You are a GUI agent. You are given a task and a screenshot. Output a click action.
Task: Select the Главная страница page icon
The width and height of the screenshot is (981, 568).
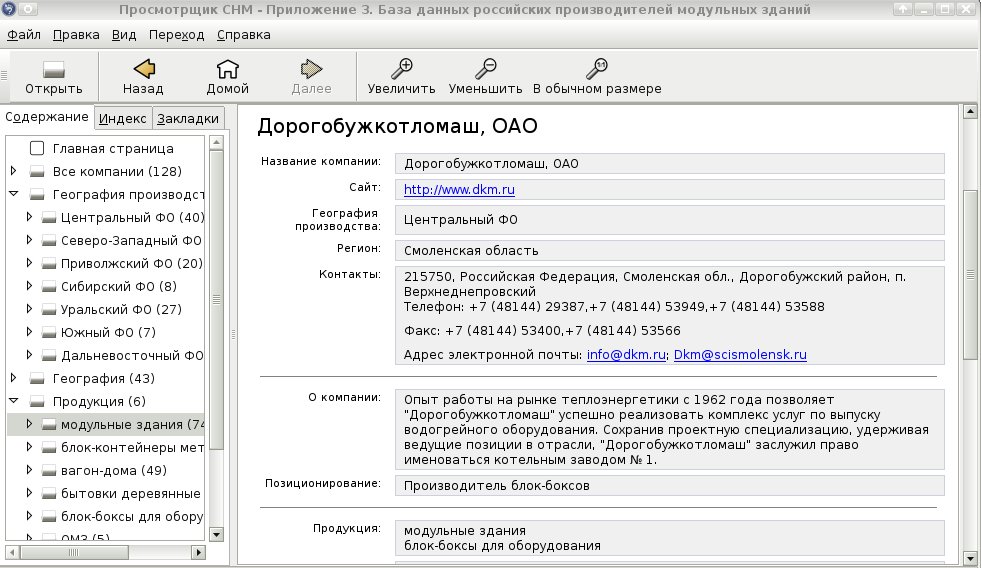click(37, 148)
